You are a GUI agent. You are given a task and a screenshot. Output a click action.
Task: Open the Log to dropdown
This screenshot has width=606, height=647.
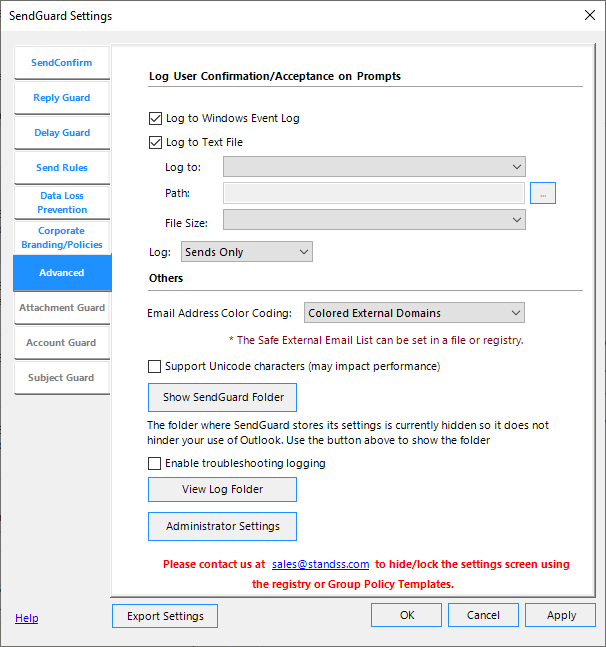[374, 167]
